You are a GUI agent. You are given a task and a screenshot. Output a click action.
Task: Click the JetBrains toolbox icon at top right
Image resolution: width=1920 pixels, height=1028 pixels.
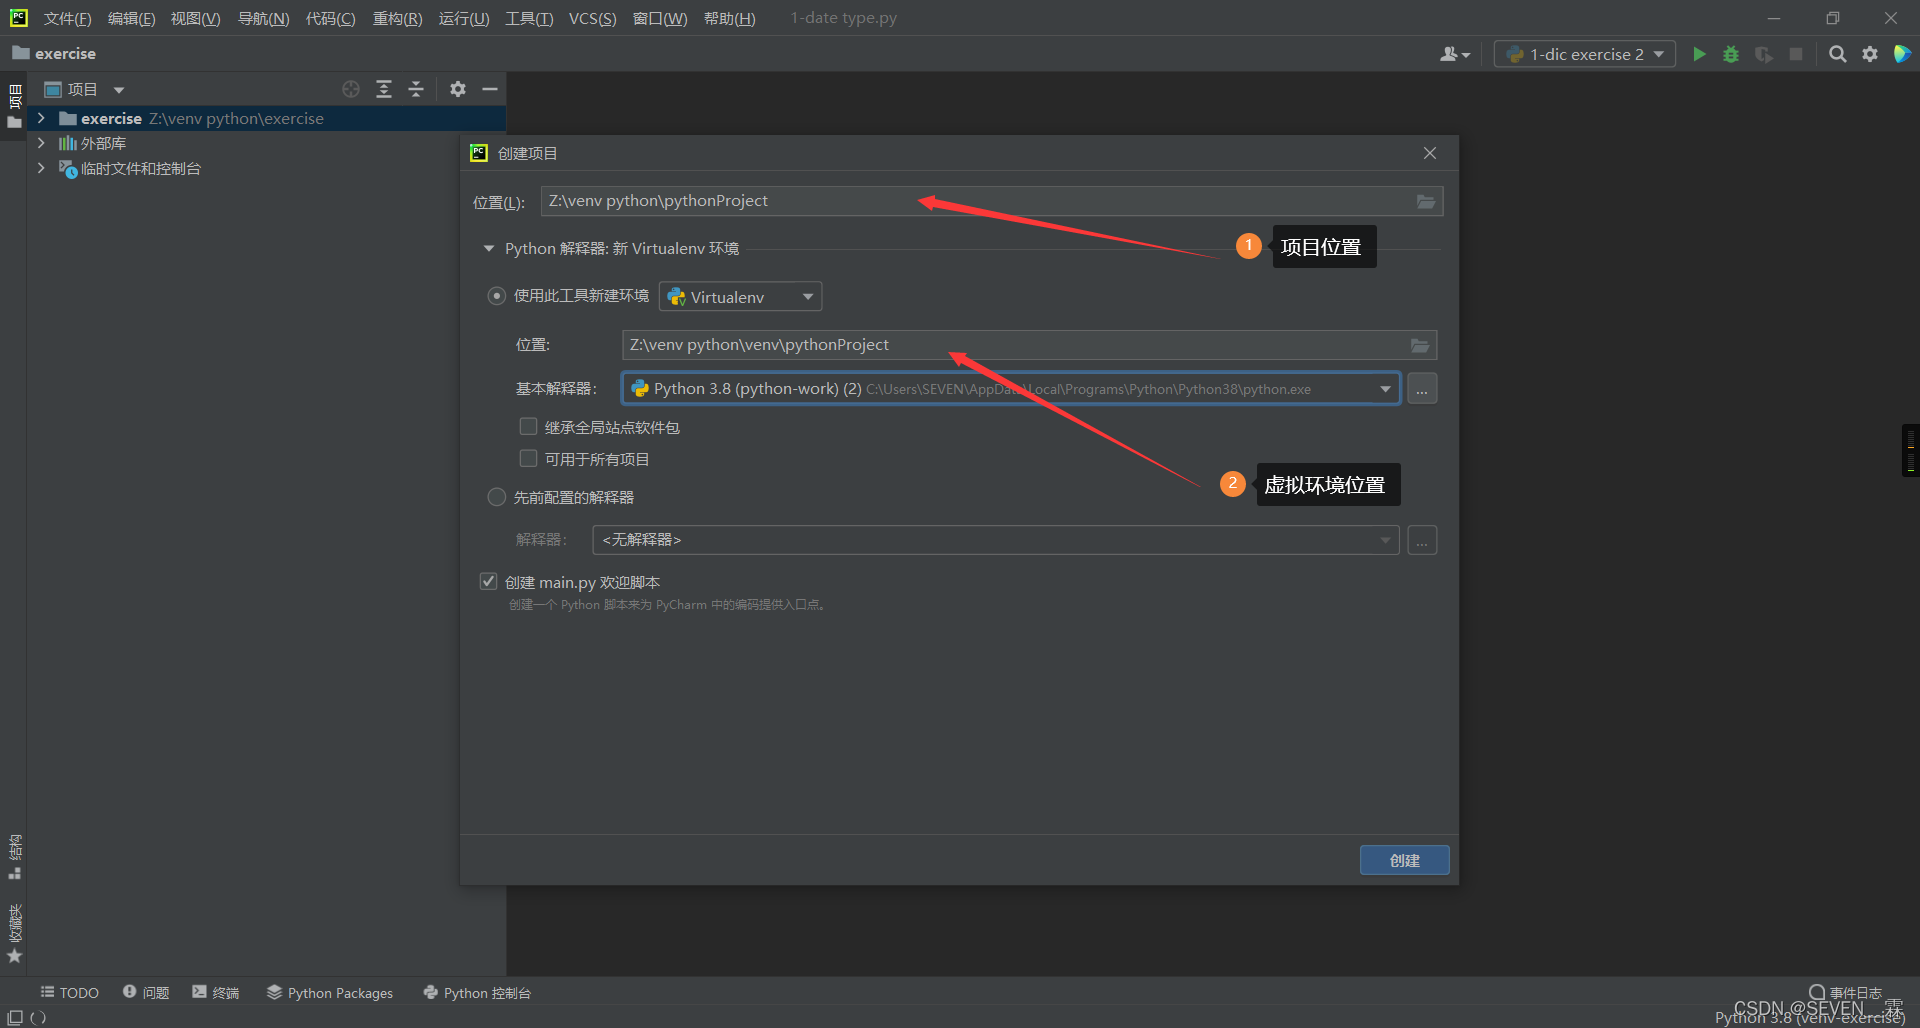coord(1902,54)
